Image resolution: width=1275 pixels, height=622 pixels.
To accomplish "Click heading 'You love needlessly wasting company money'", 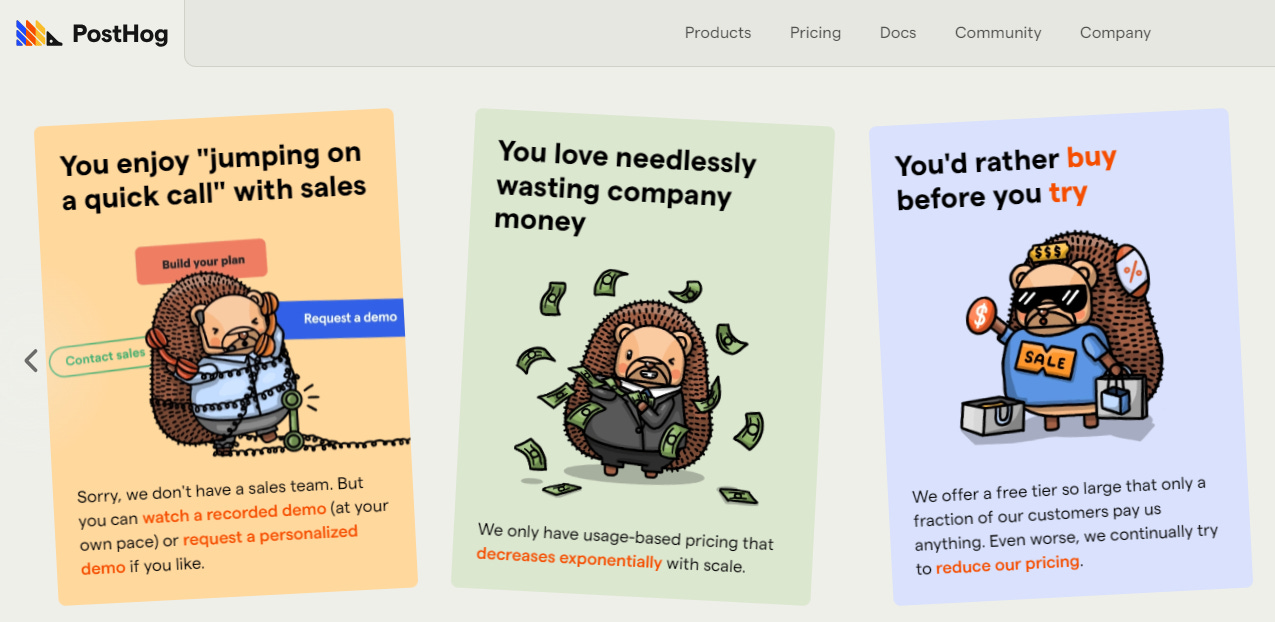I will (625, 186).
